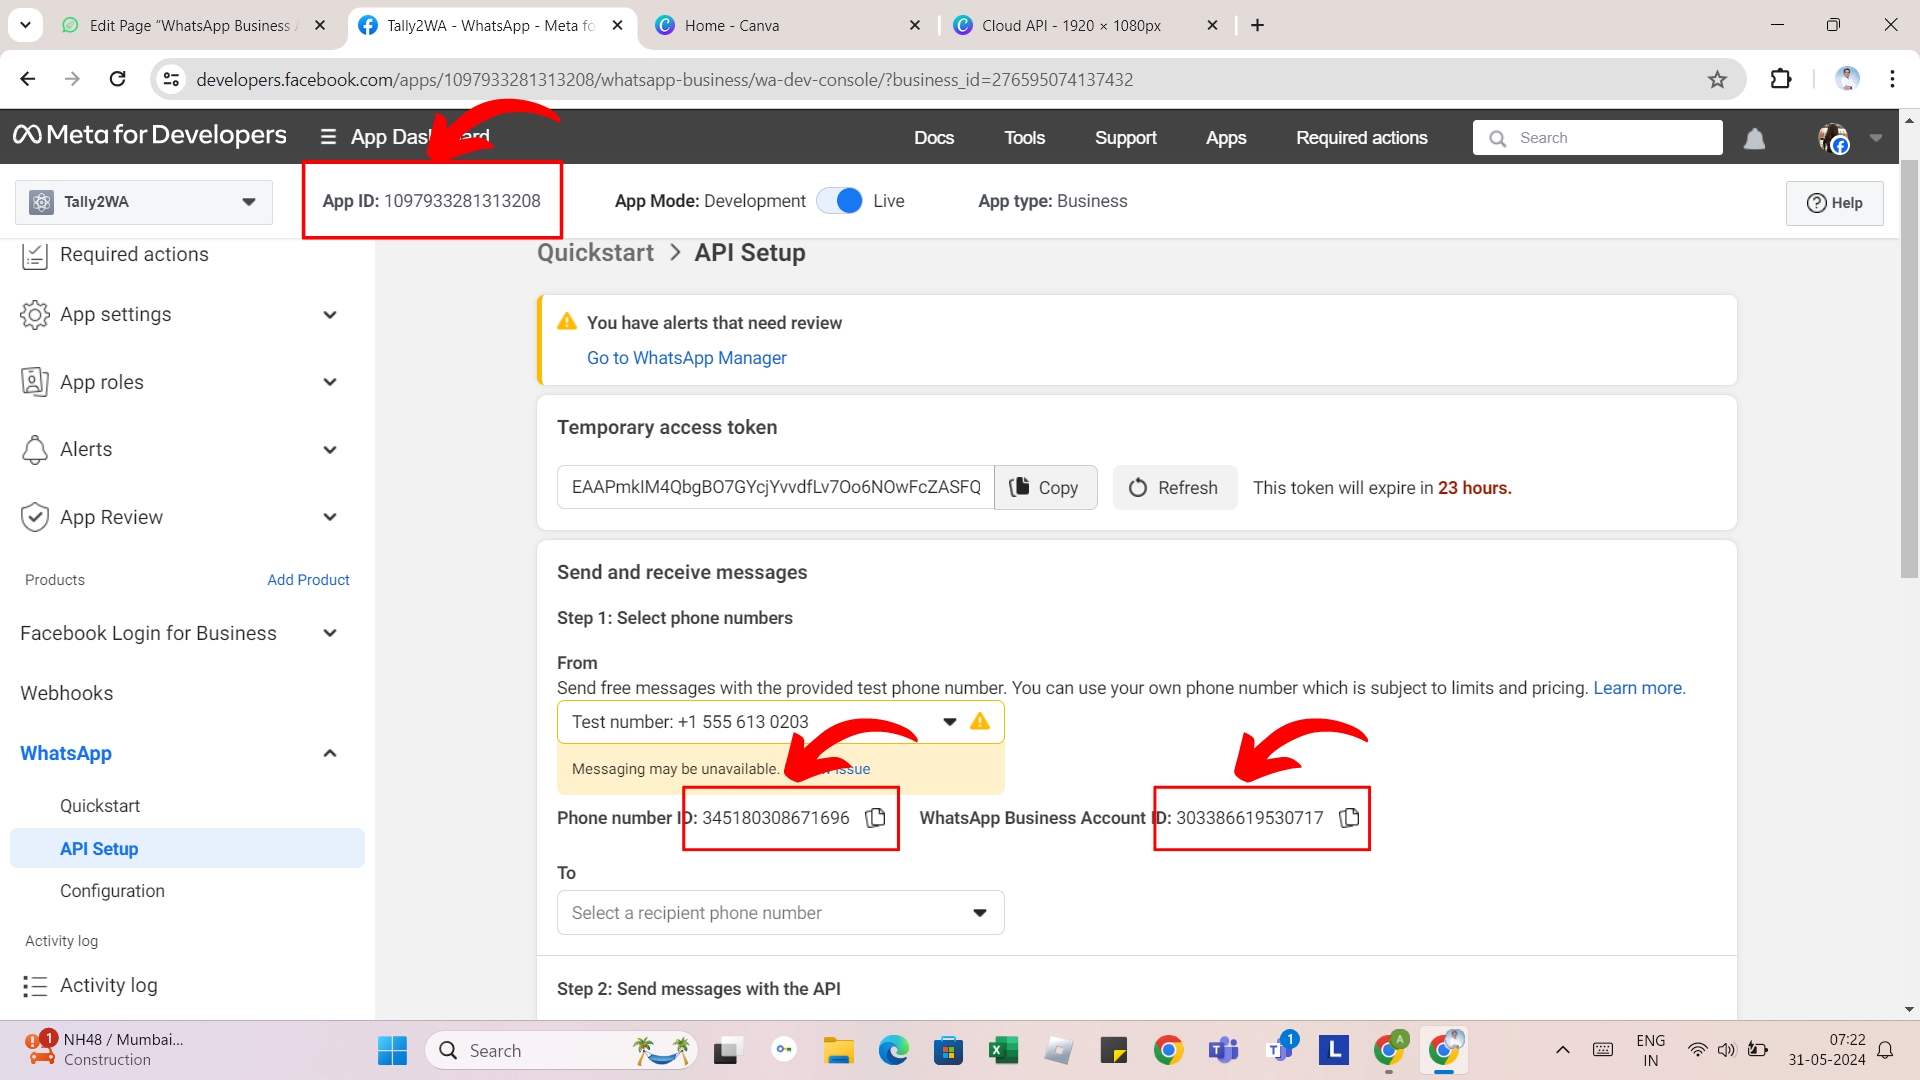This screenshot has width=1920, height=1080.
Task: Click Add Product link
Action: 308,580
